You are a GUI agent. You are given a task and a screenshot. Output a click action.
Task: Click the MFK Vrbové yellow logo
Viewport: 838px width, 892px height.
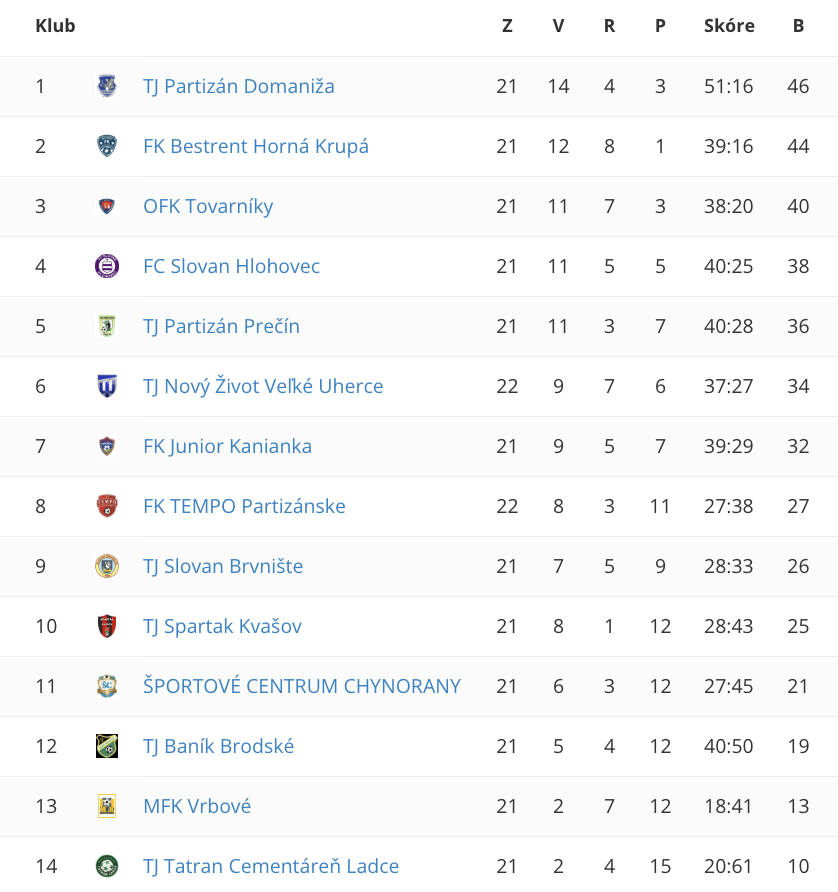(107, 806)
